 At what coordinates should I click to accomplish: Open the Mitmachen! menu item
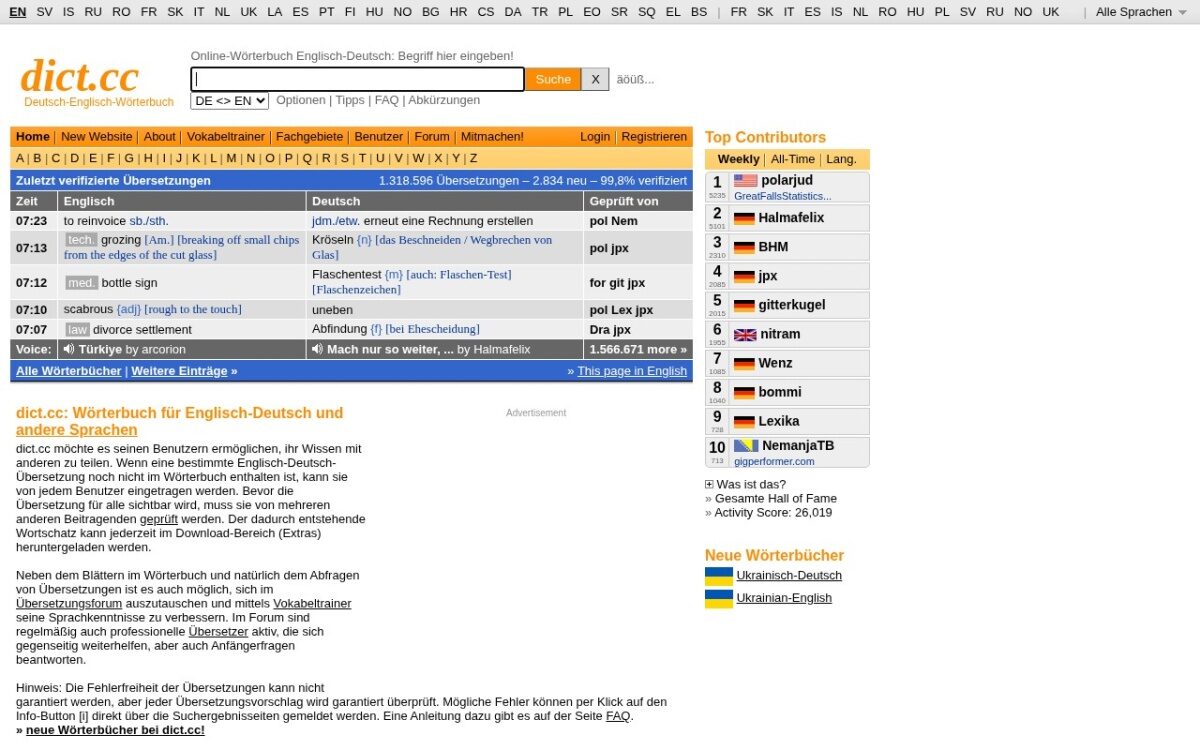pos(492,137)
